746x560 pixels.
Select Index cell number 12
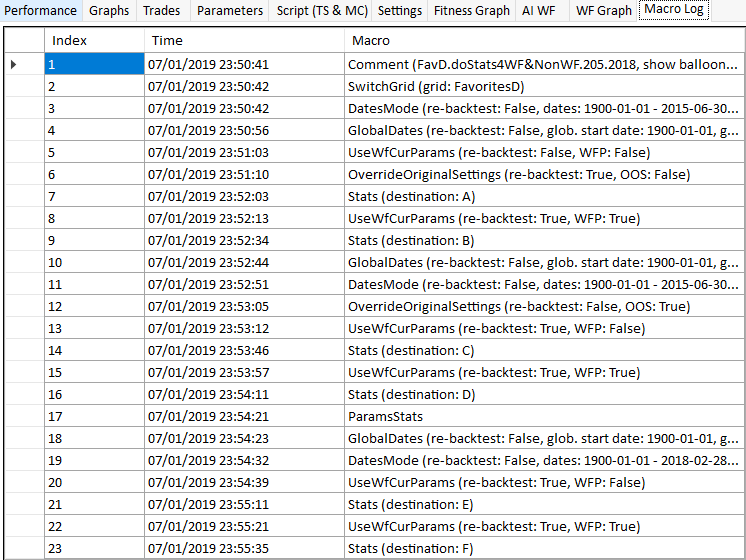(x=94, y=306)
